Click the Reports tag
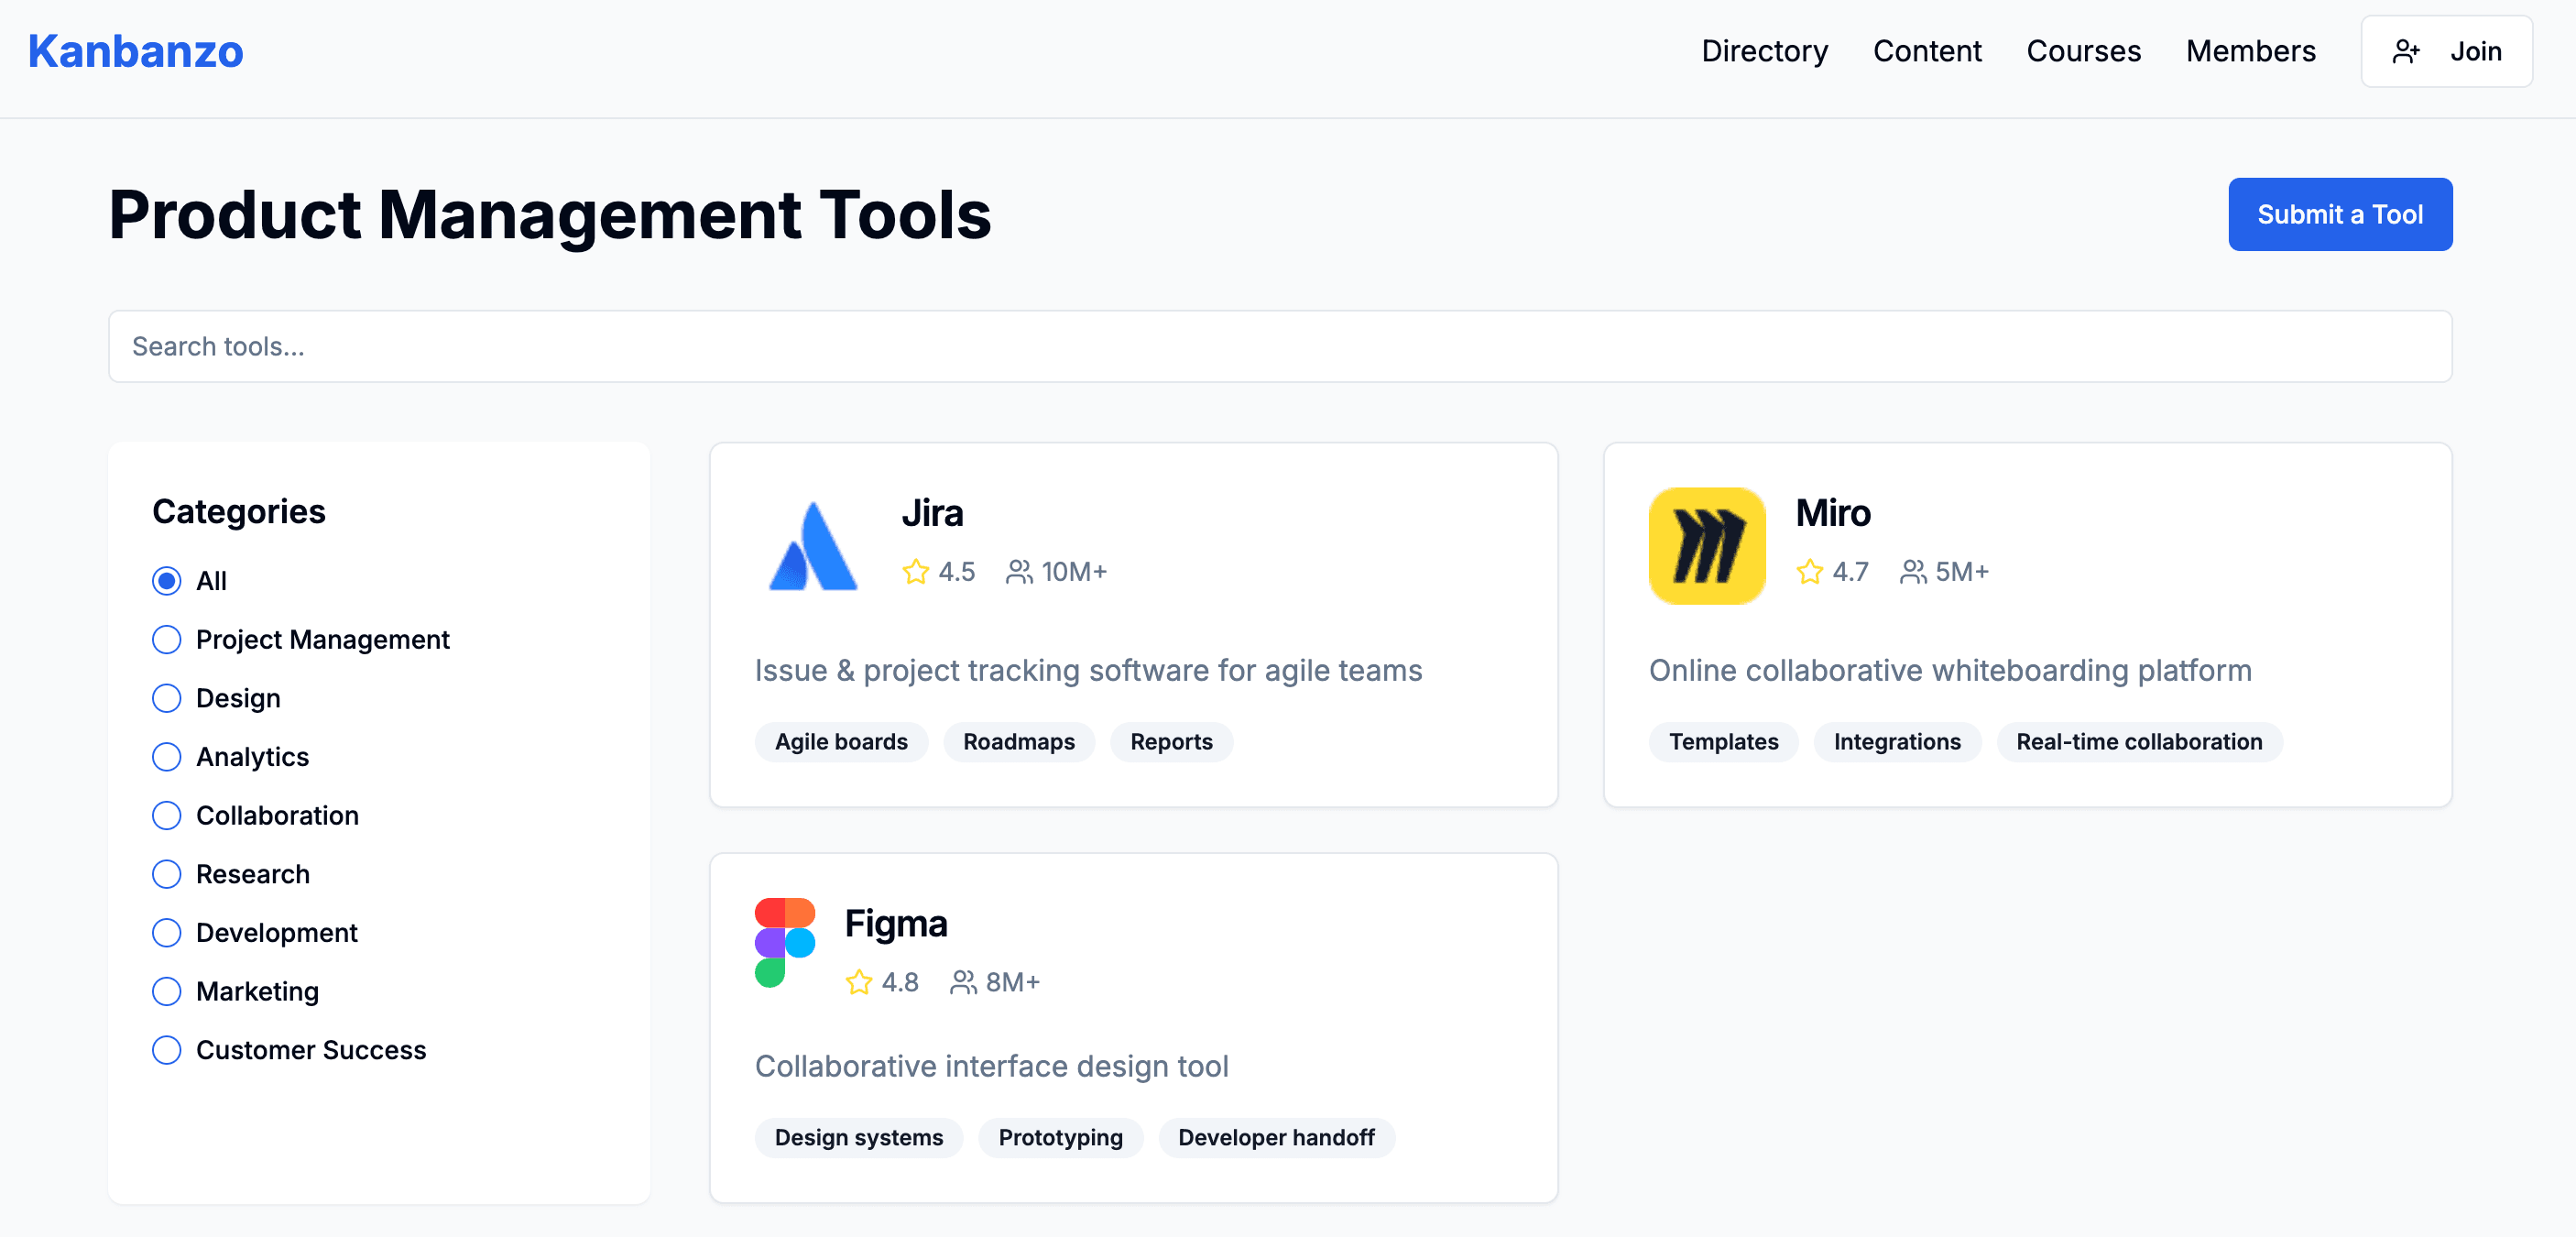Viewport: 2576px width, 1237px height. click(1171, 742)
